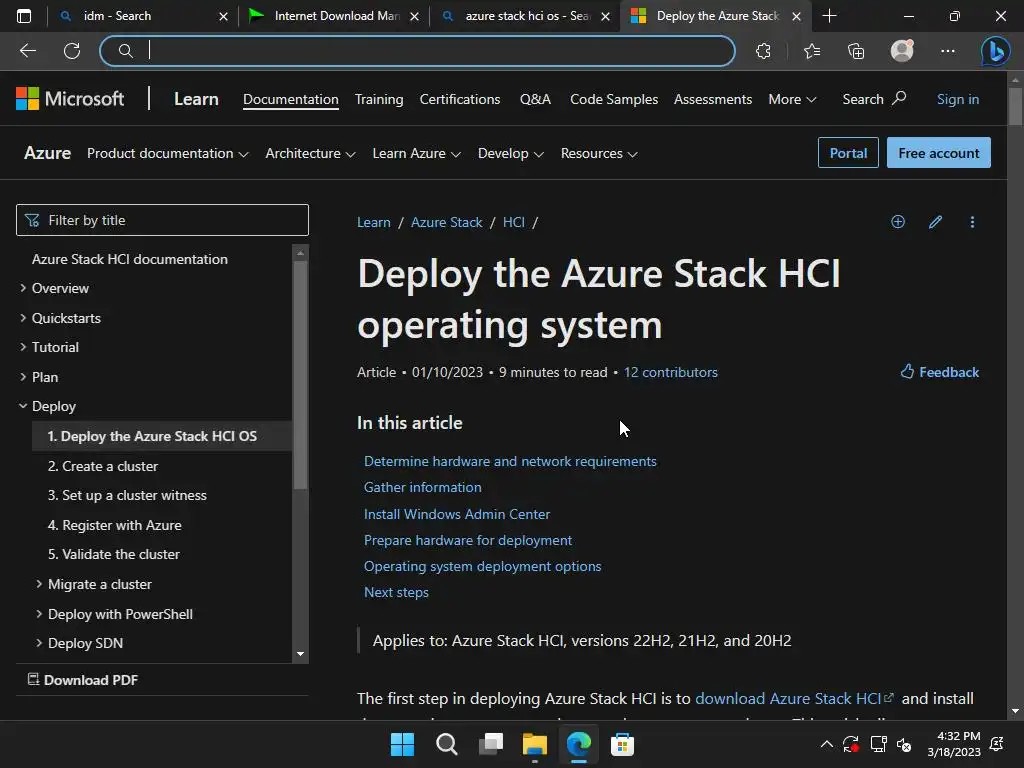Open the article more options menu
1024x768 pixels.
972,222
